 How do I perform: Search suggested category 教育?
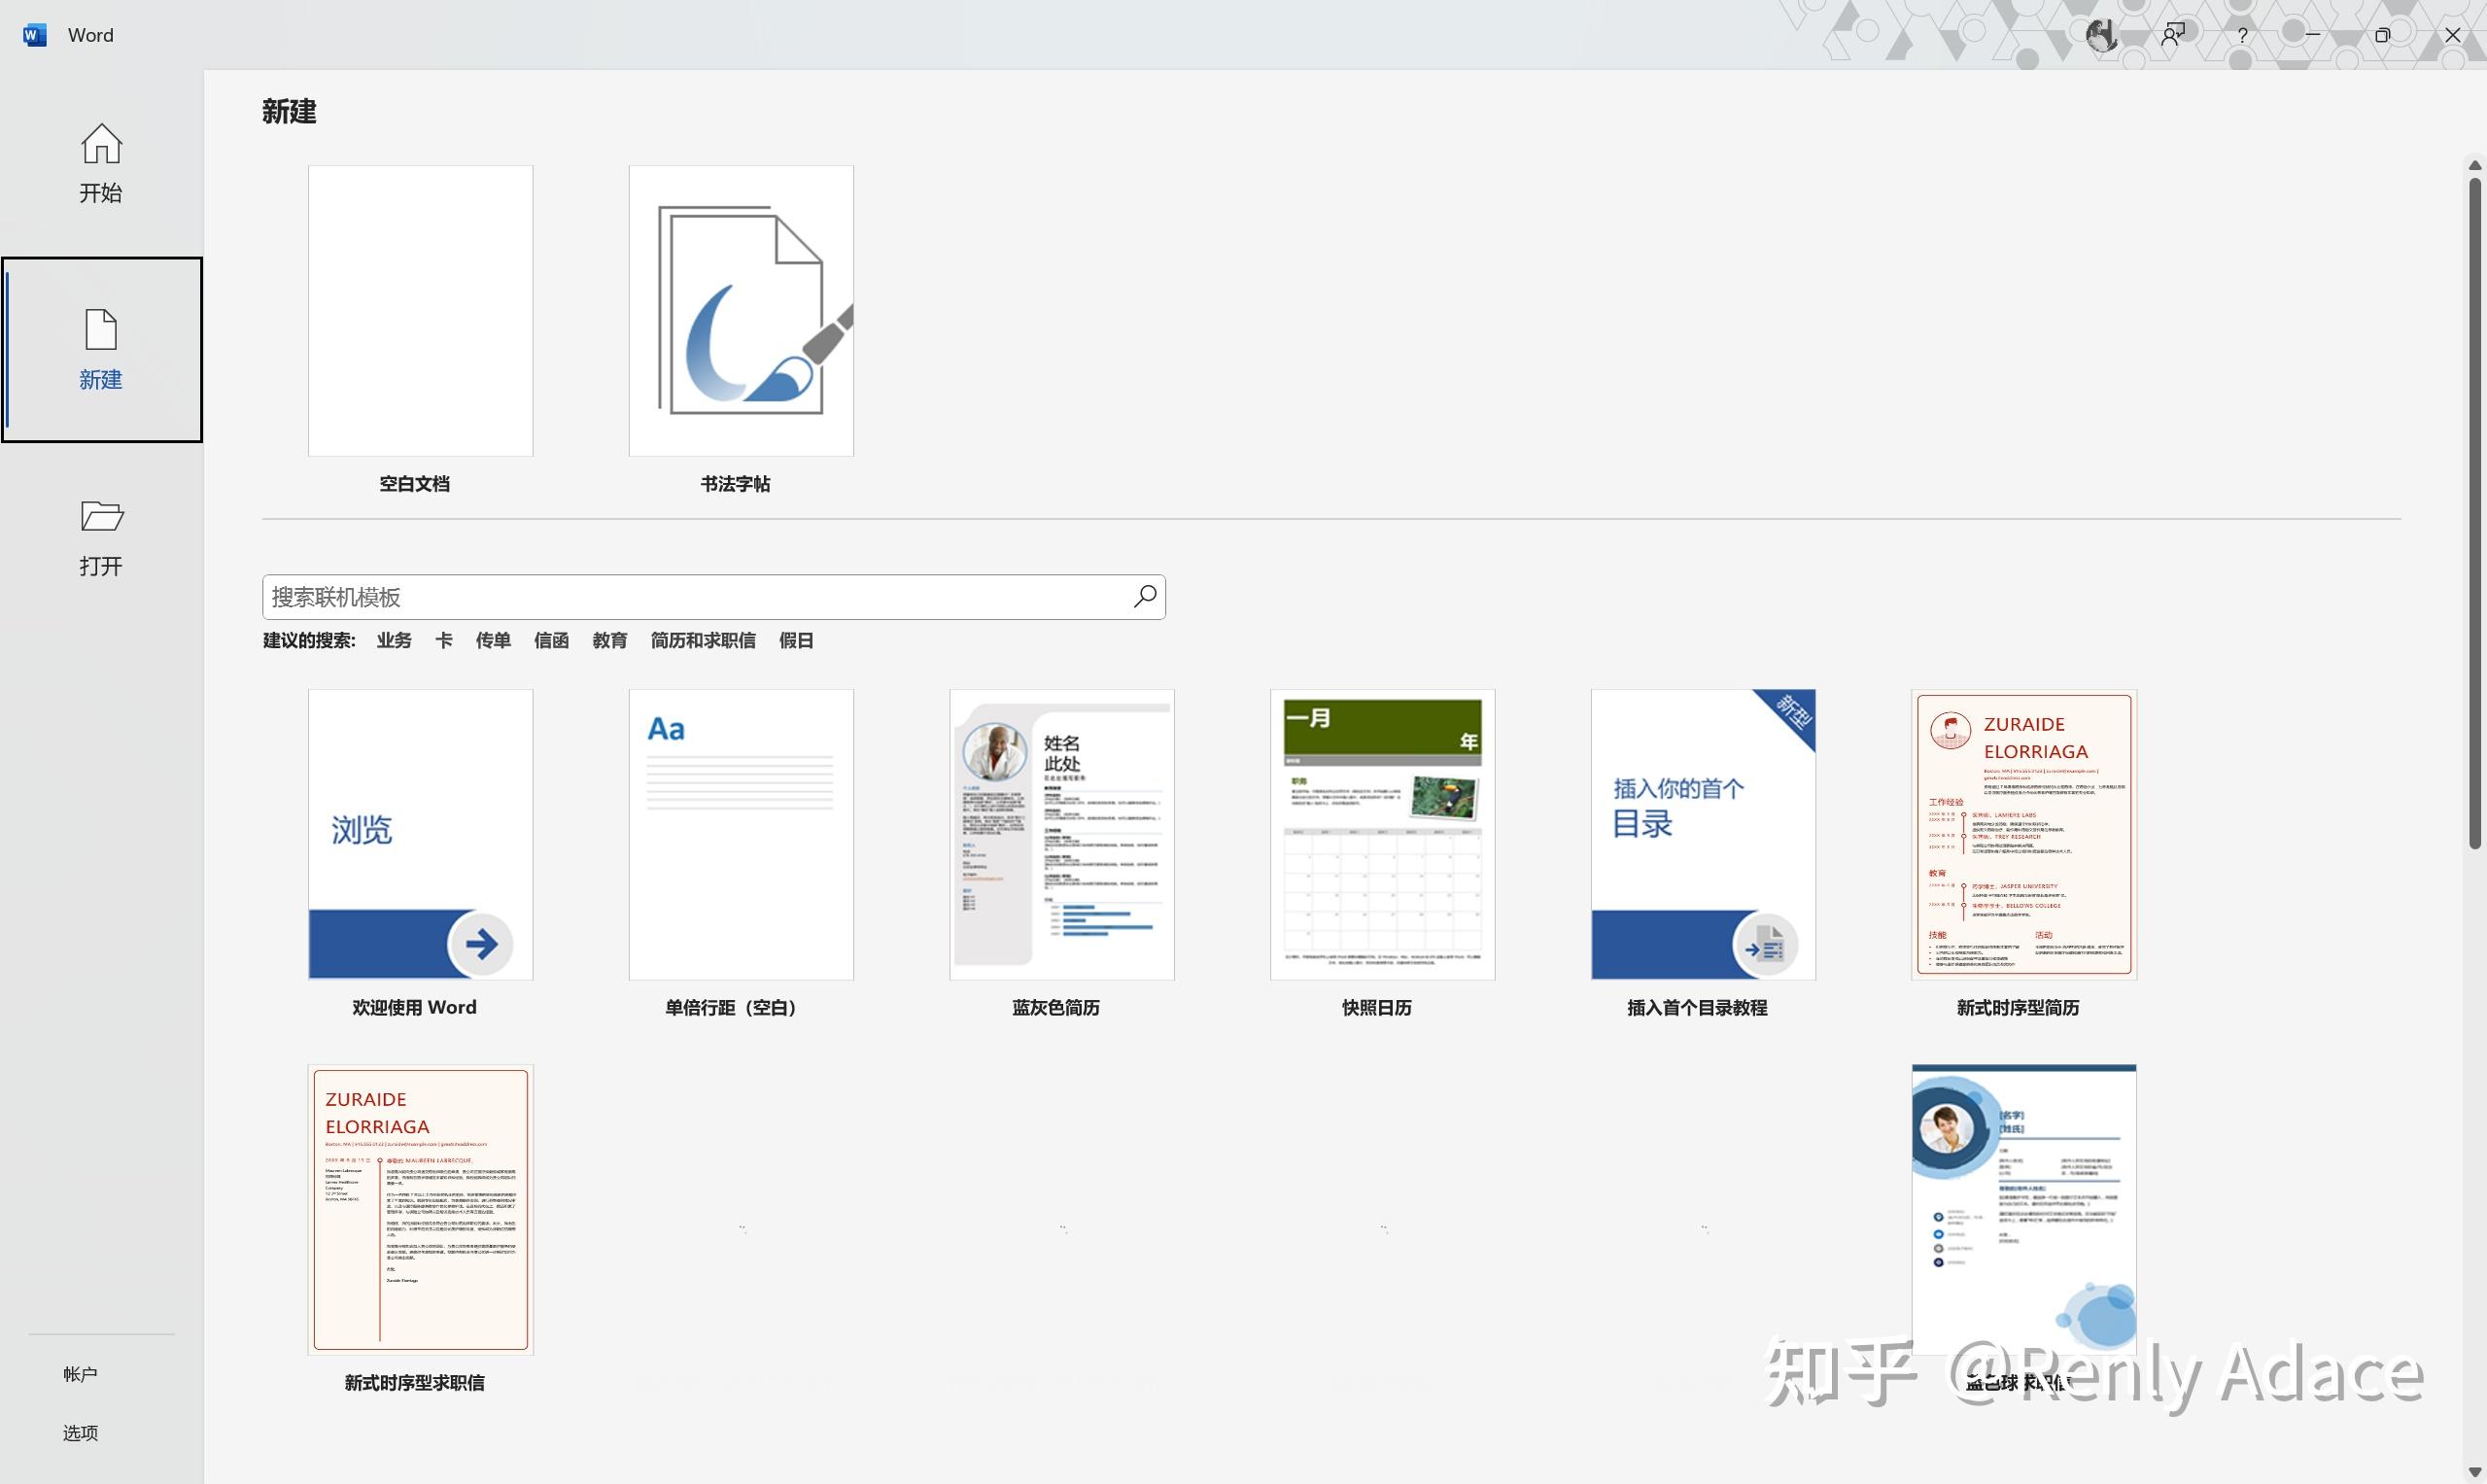[610, 640]
